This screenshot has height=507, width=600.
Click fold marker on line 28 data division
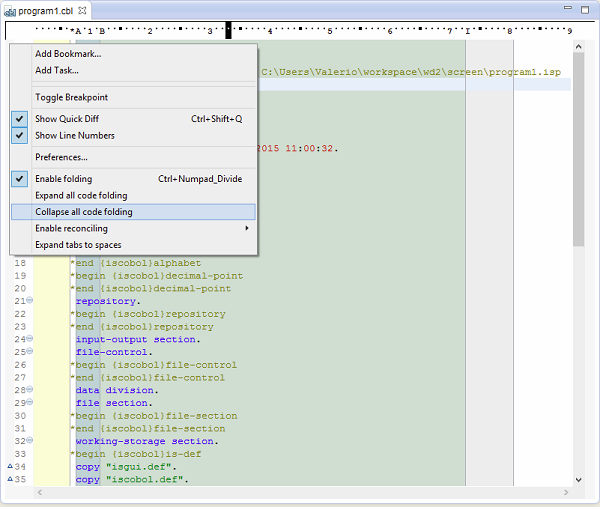[30, 390]
